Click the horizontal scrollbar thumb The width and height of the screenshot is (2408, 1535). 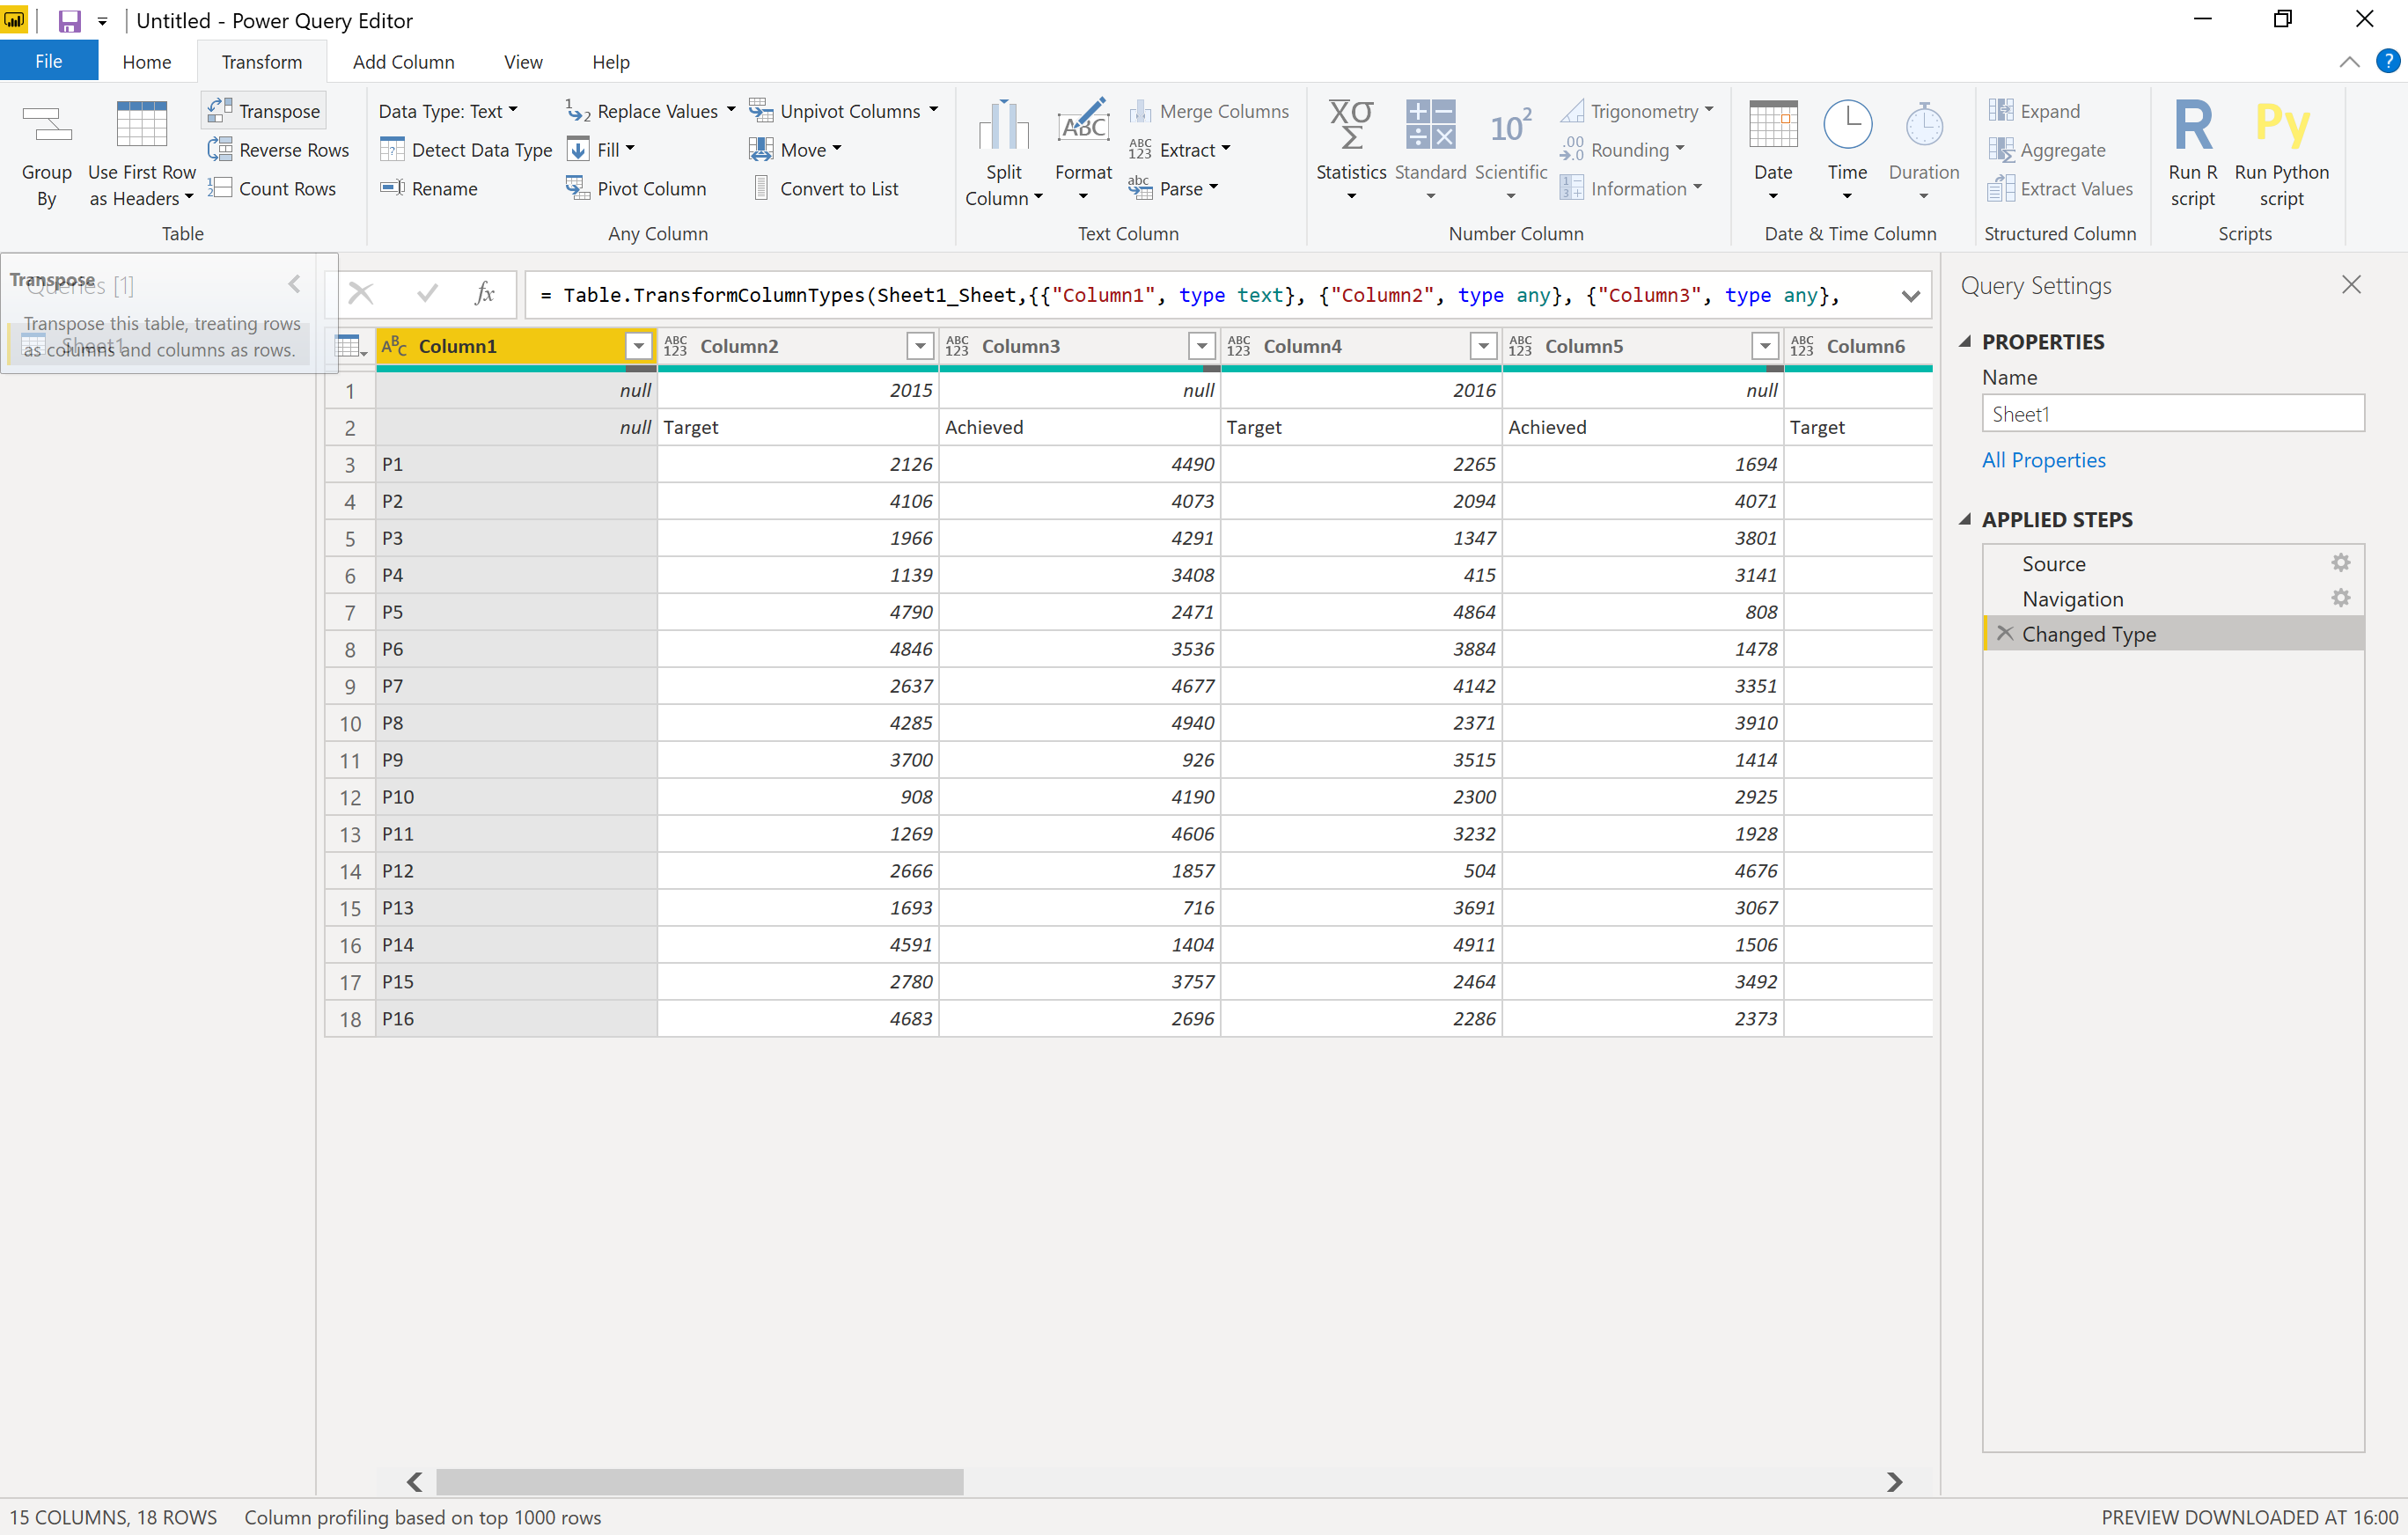click(x=700, y=1481)
